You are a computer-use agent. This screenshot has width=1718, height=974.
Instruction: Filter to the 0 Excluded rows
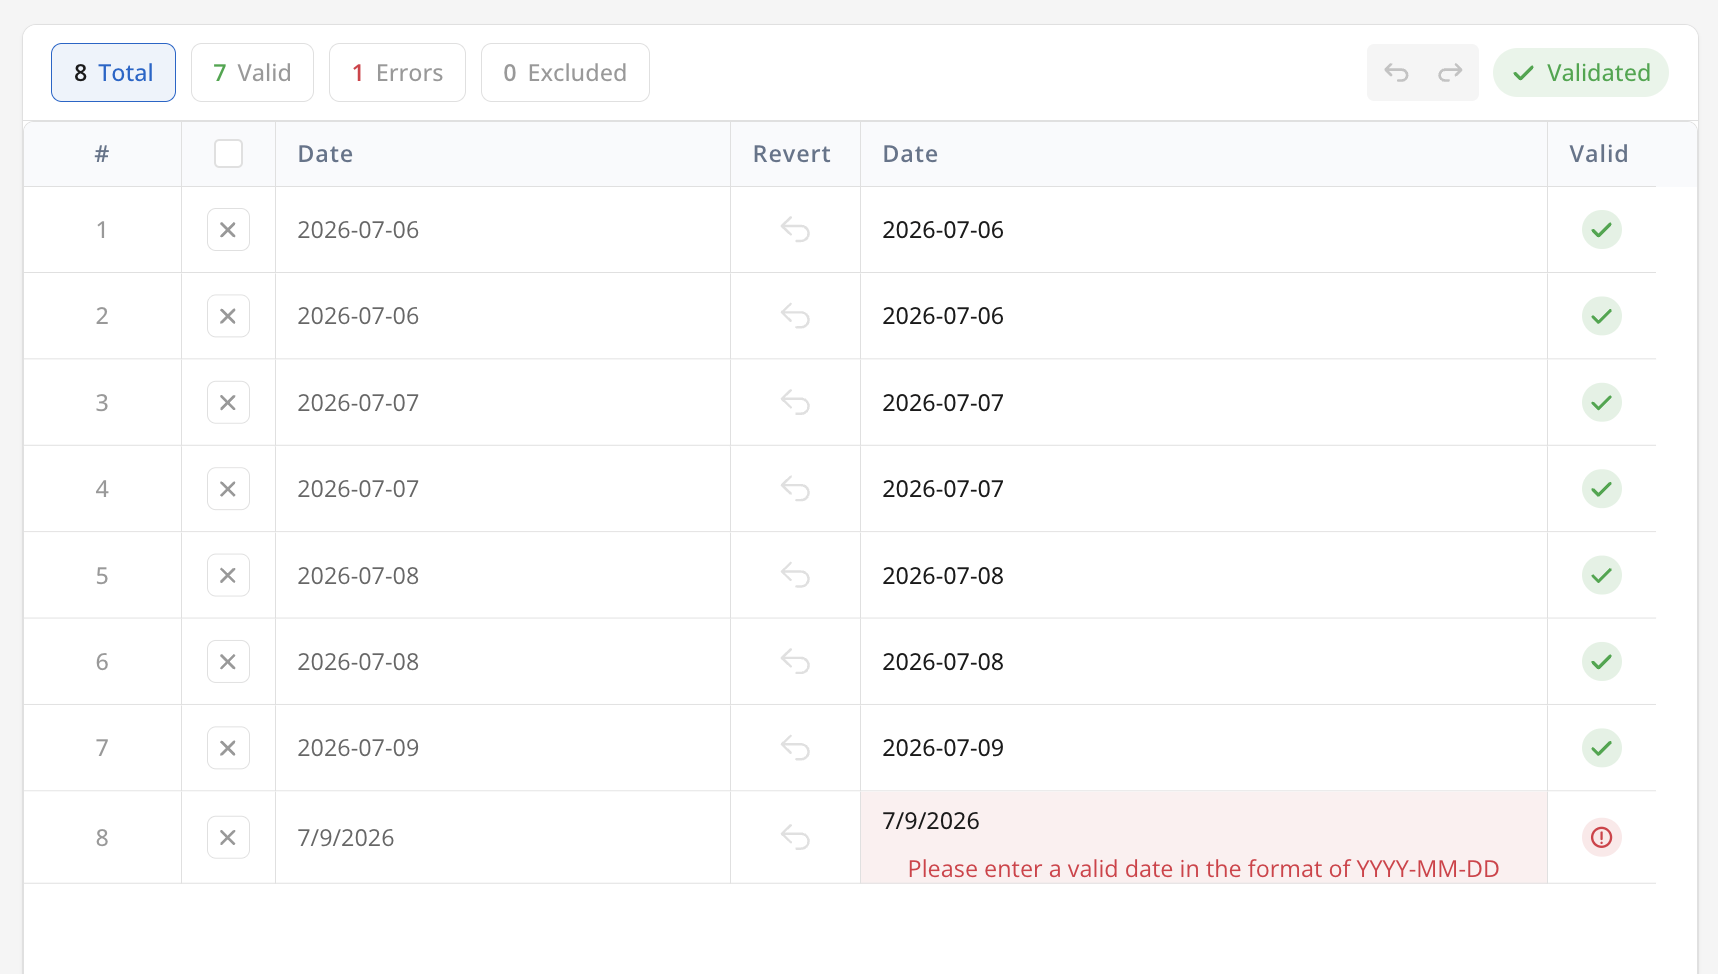click(x=565, y=72)
